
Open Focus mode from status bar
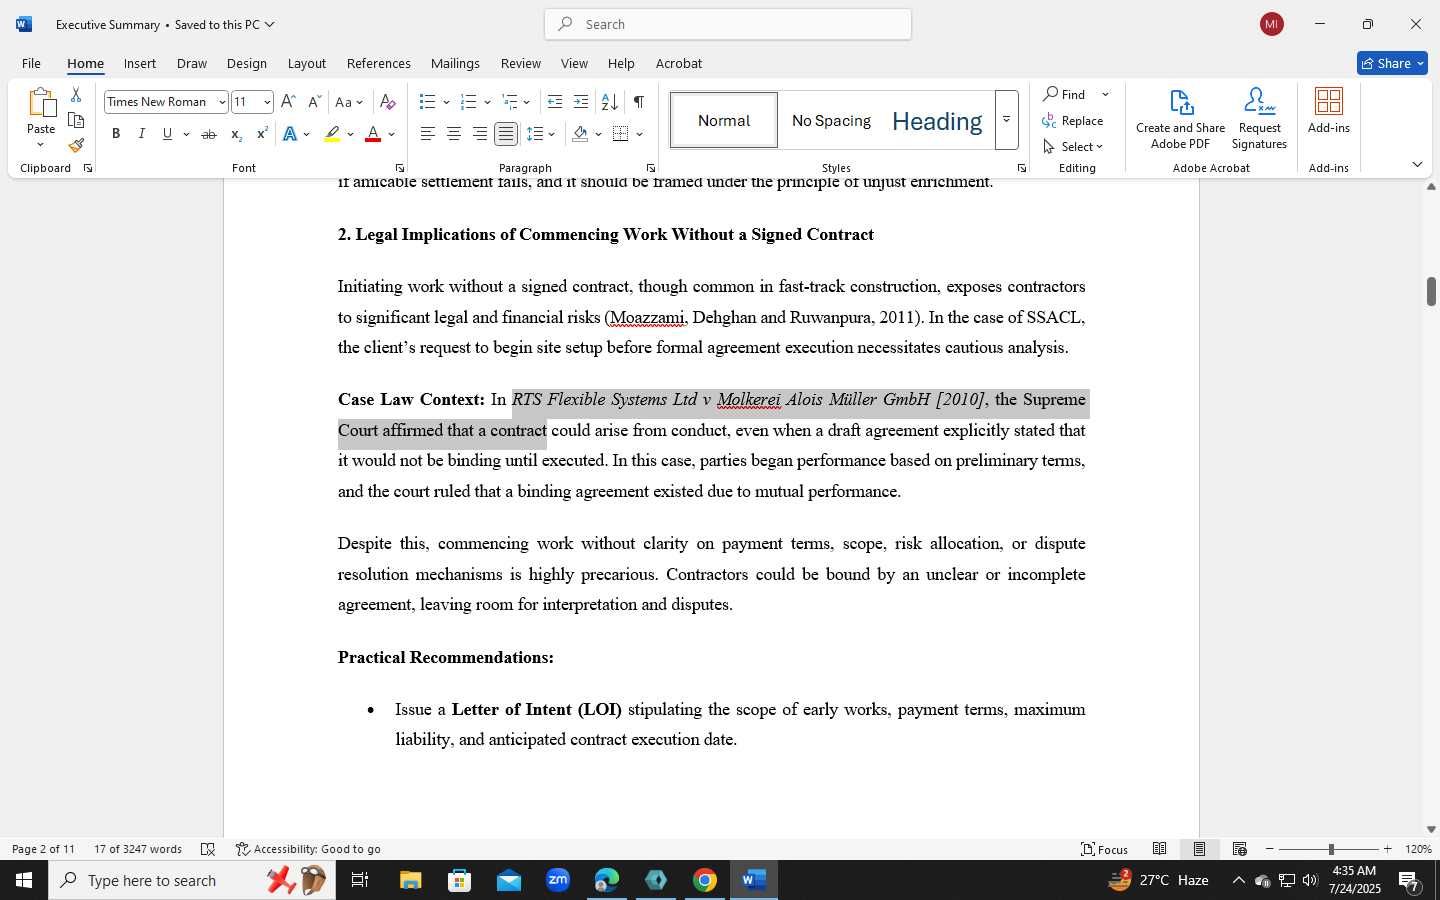(x=1104, y=849)
